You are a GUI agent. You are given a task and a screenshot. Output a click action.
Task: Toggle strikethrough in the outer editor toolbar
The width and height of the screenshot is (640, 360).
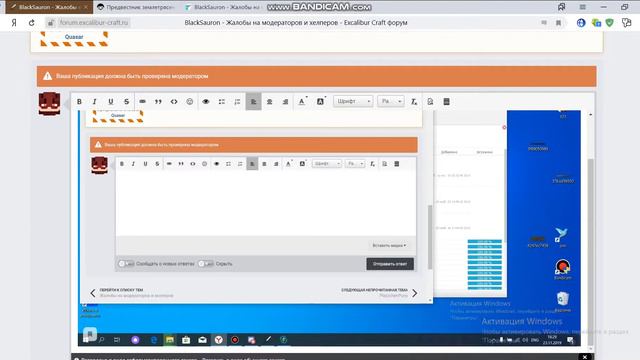pos(127,102)
